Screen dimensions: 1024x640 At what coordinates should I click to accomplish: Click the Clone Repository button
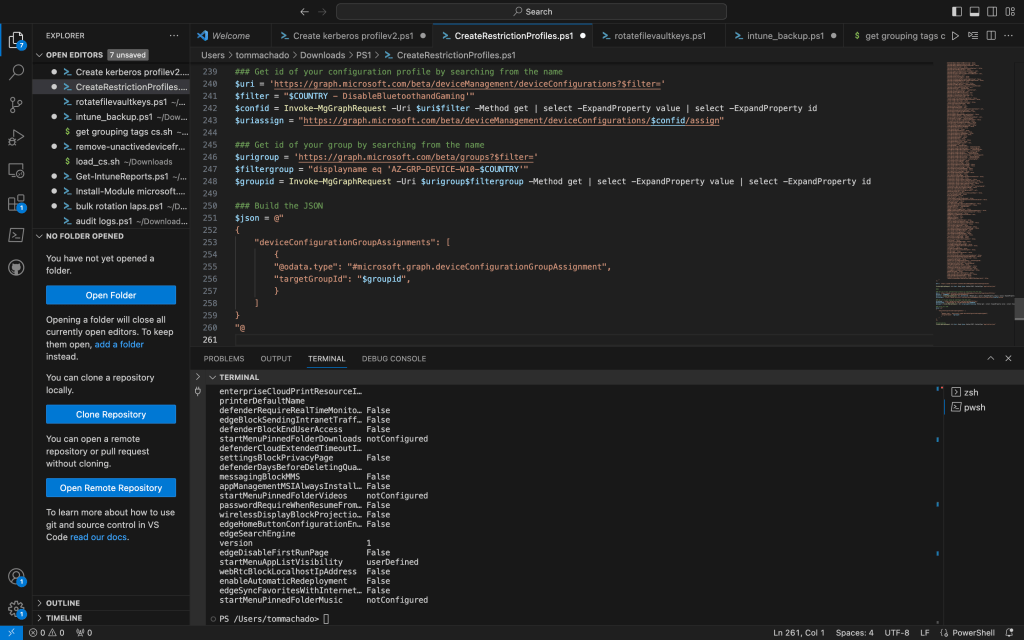(110, 414)
